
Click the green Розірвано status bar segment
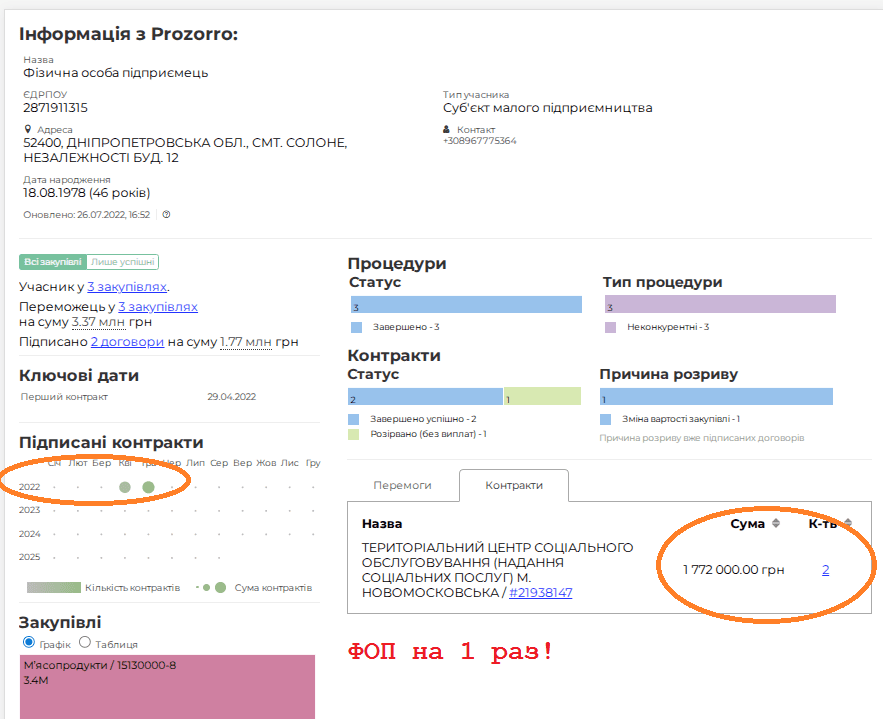(x=542, y=398)
